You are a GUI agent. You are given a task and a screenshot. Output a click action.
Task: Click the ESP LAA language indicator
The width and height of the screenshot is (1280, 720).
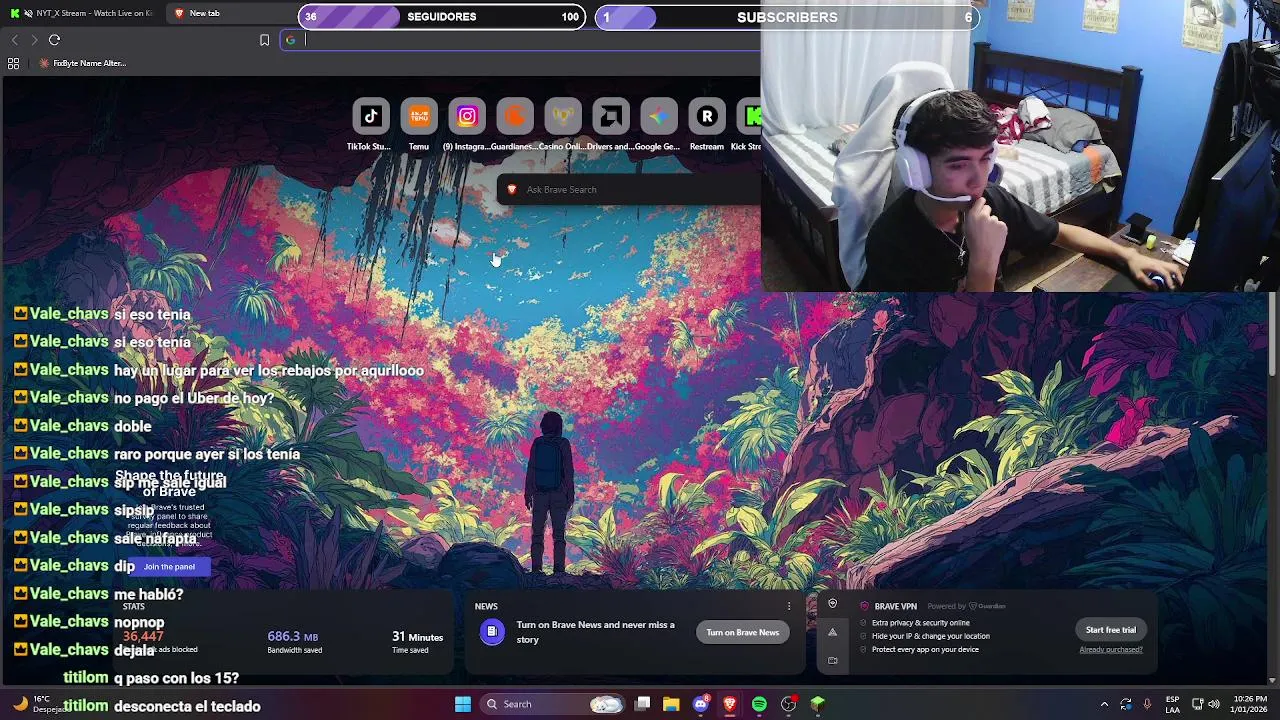(1172, 704)
